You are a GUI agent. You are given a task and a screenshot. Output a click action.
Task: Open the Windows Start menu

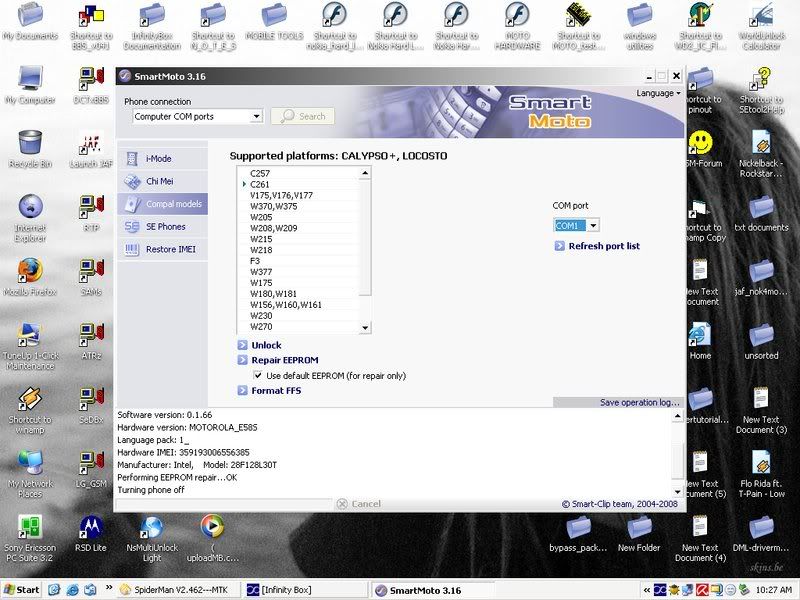tap(21, 590)
